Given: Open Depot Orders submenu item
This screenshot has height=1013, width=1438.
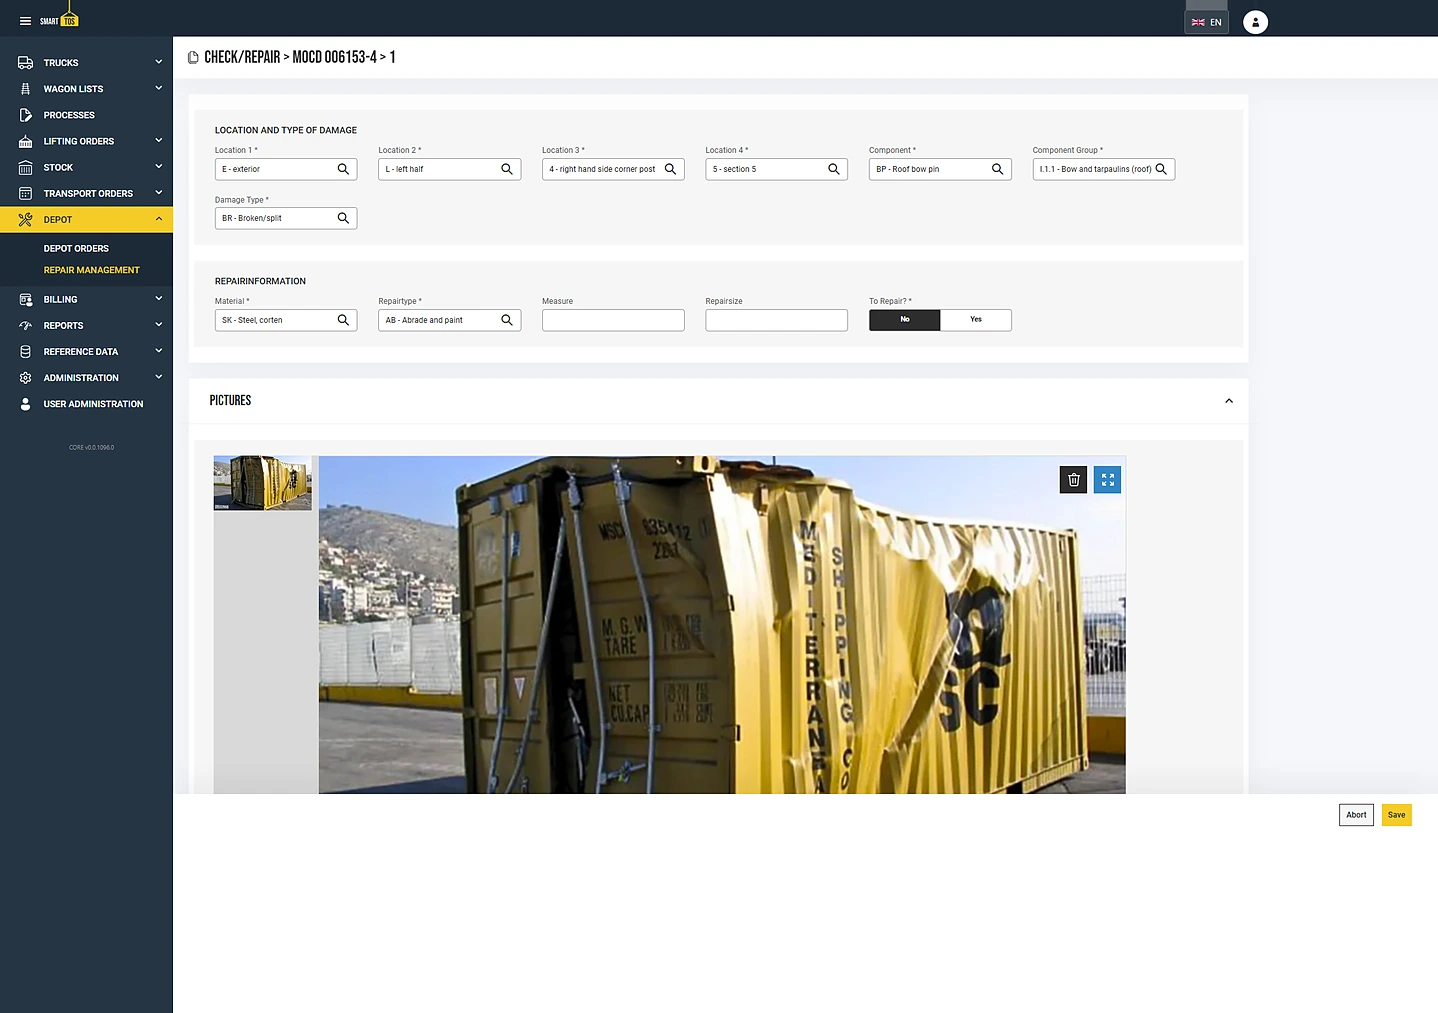Looking at the screenshot, I should tap(76, 249).
